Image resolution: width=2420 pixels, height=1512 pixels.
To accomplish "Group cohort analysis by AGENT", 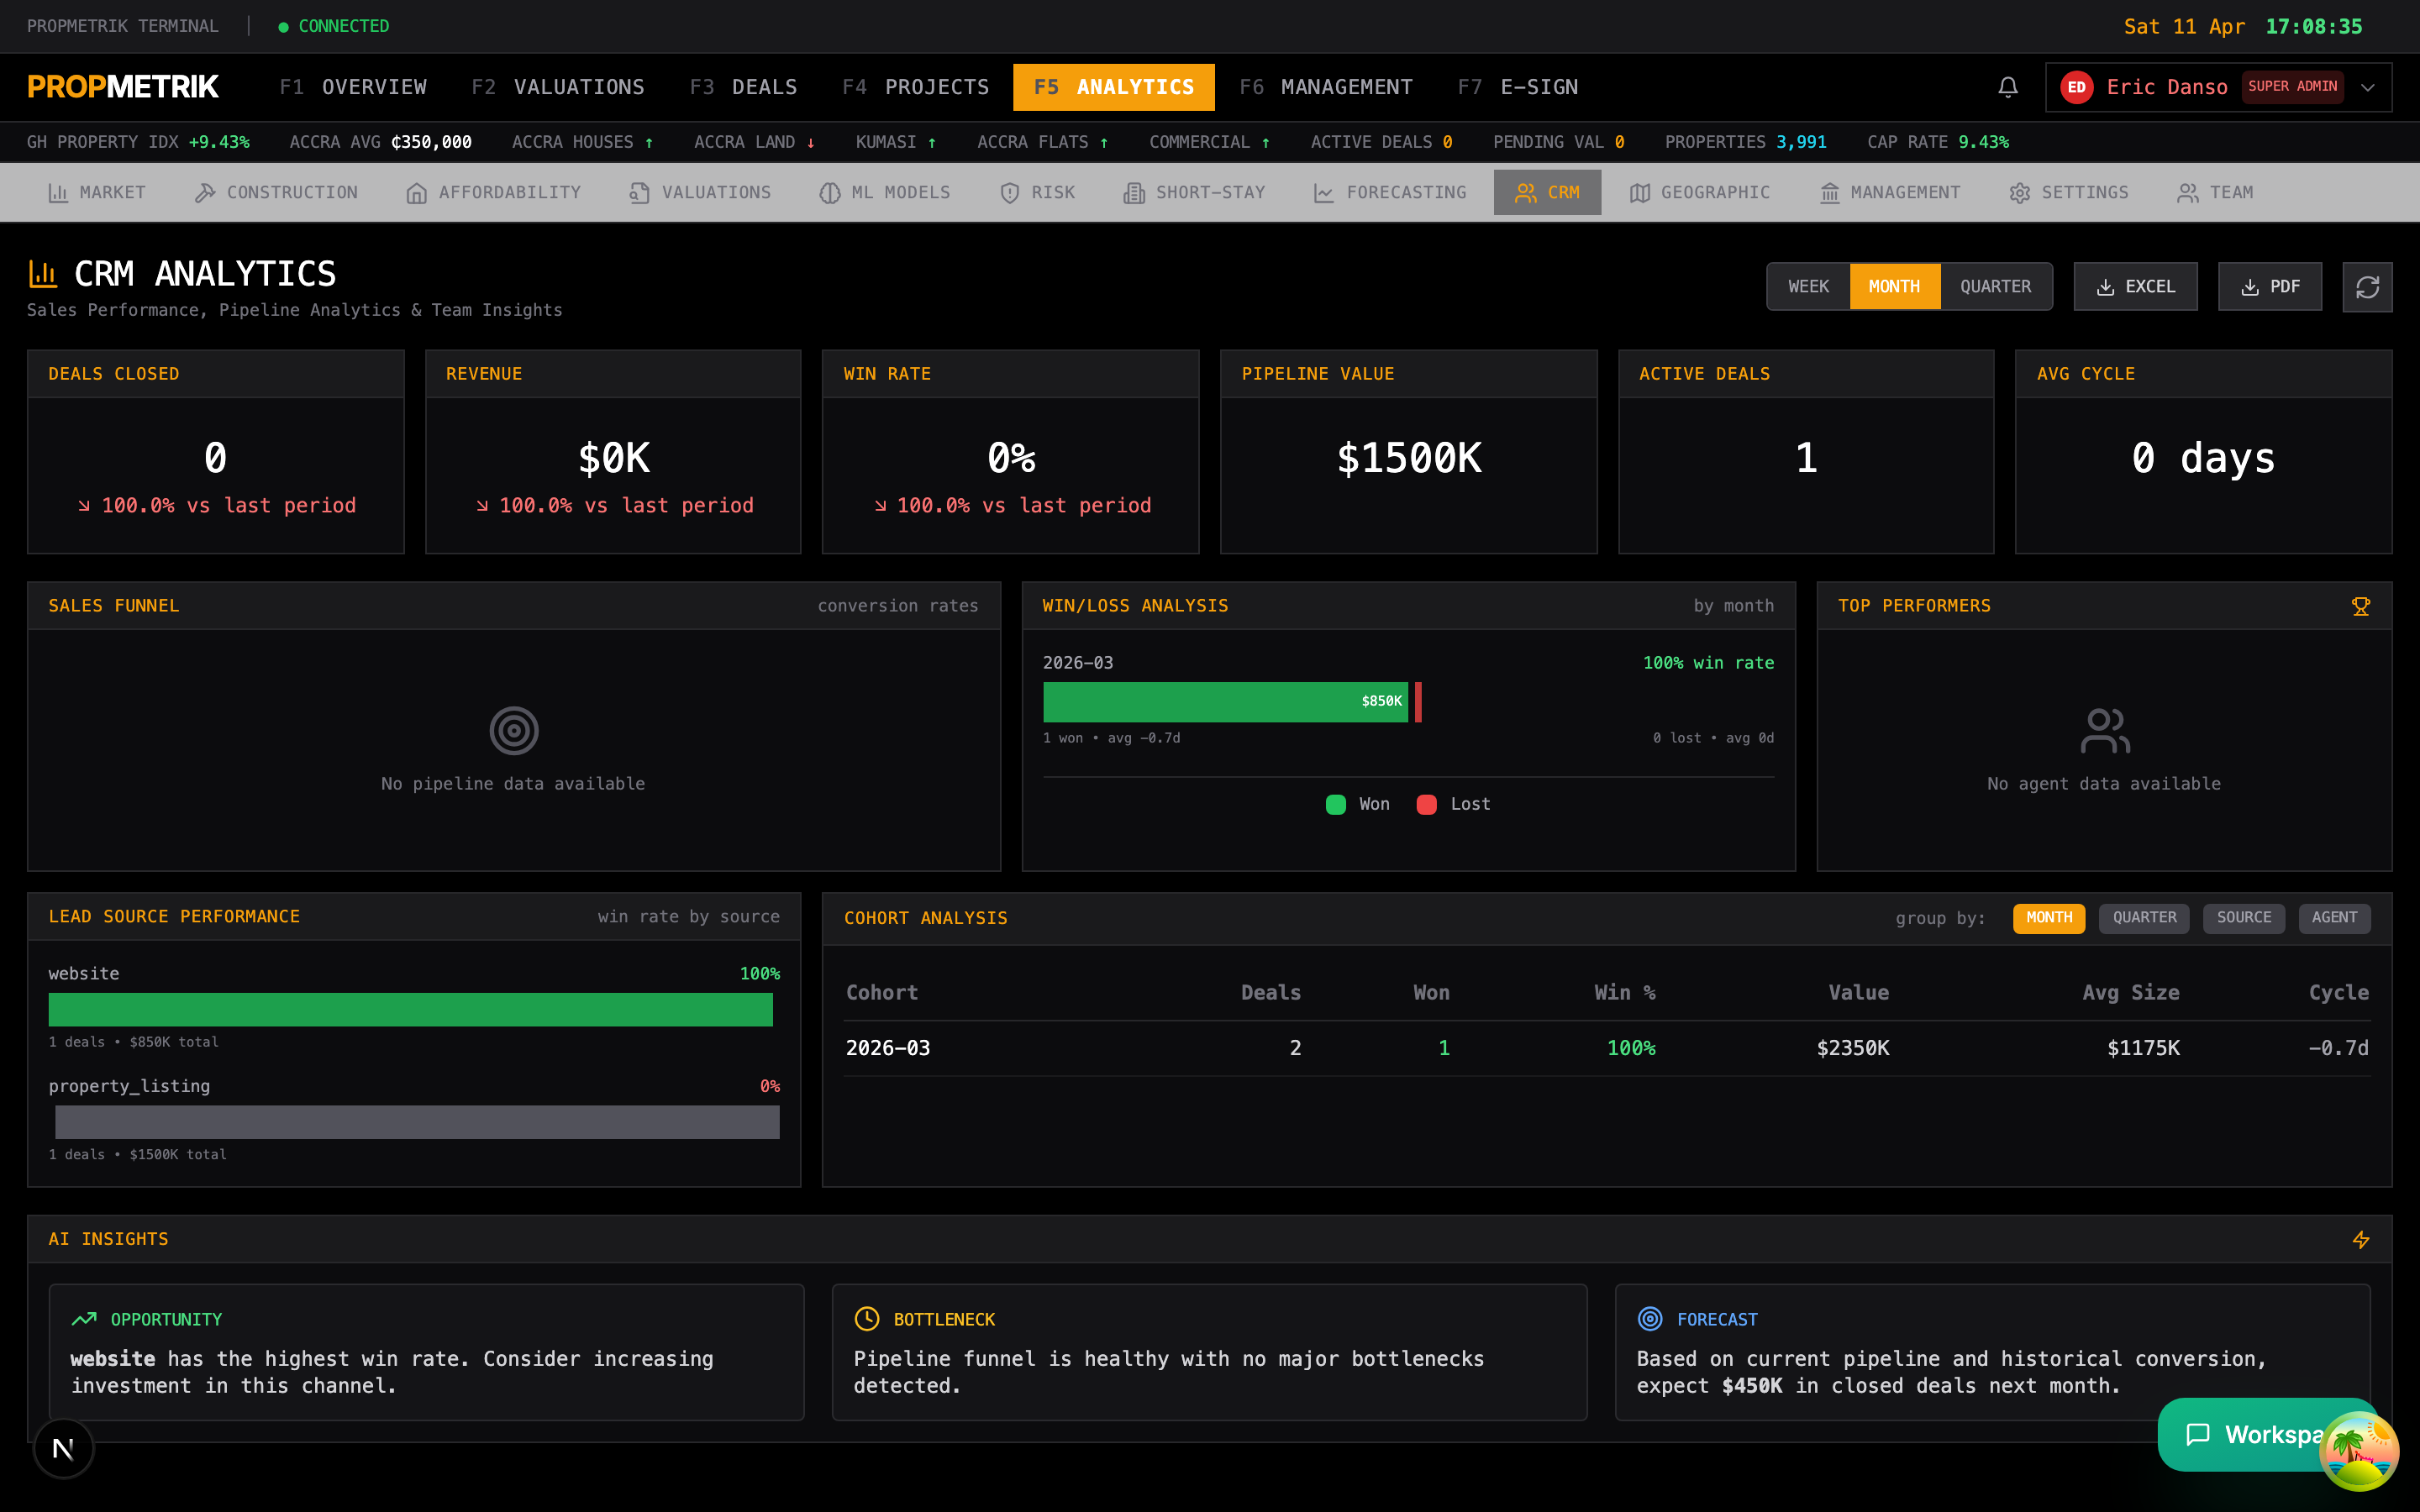I will (2334, 918).
